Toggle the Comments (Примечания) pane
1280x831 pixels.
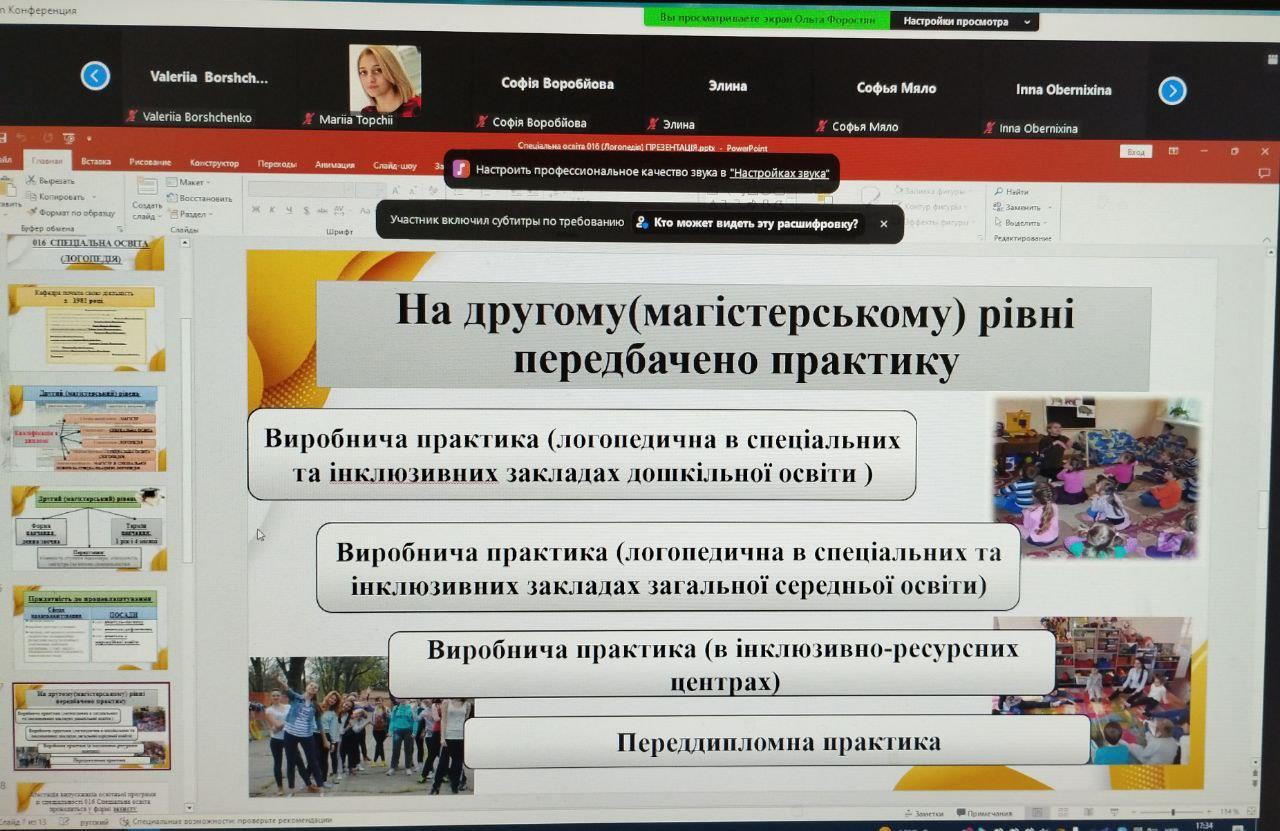pyautogui.click(x=984, y=813)
